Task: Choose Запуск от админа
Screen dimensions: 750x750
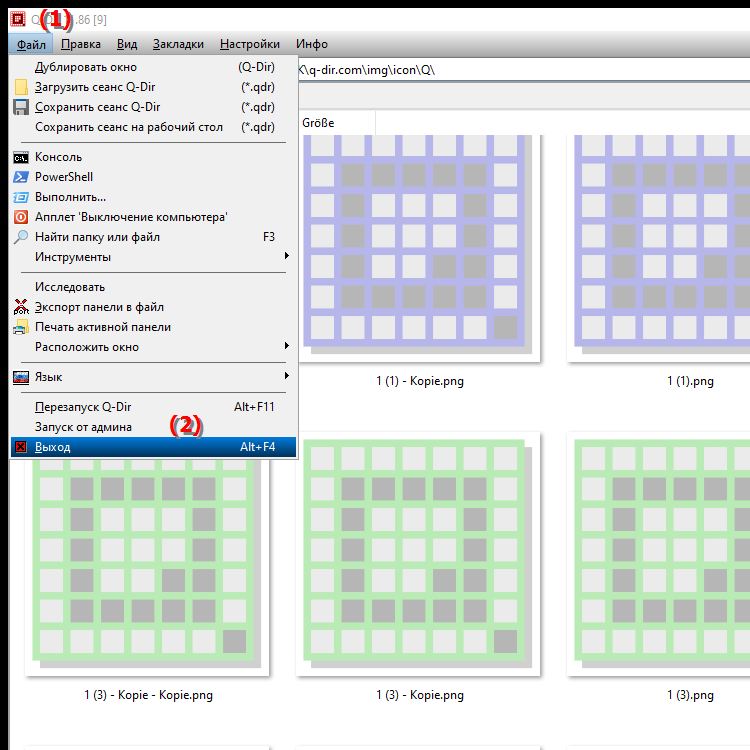Action: 153,427
